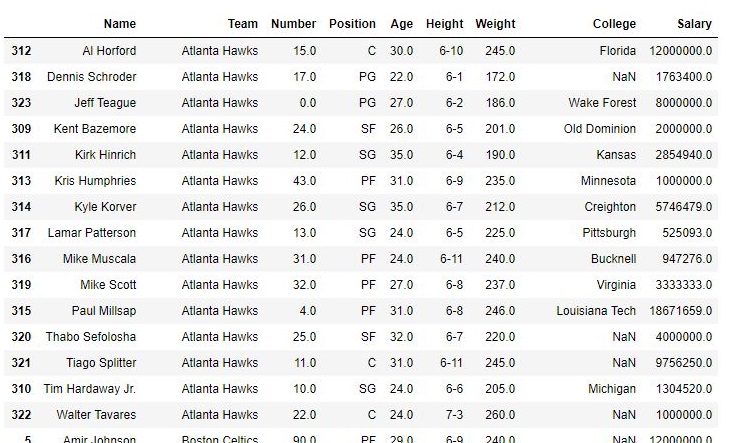Click the Height column header

(x=444, y=24)
